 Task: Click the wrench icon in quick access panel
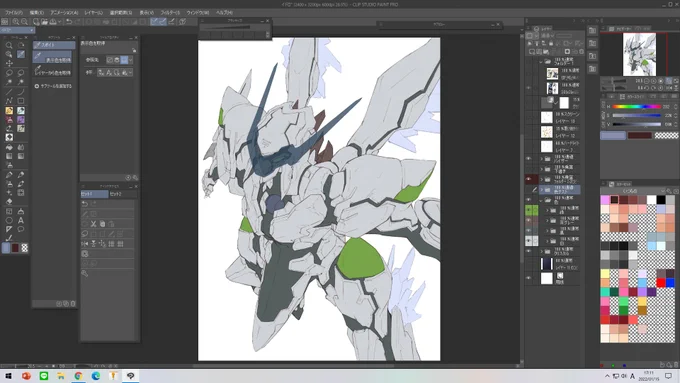pyautogui.click(x=85, y=273)
